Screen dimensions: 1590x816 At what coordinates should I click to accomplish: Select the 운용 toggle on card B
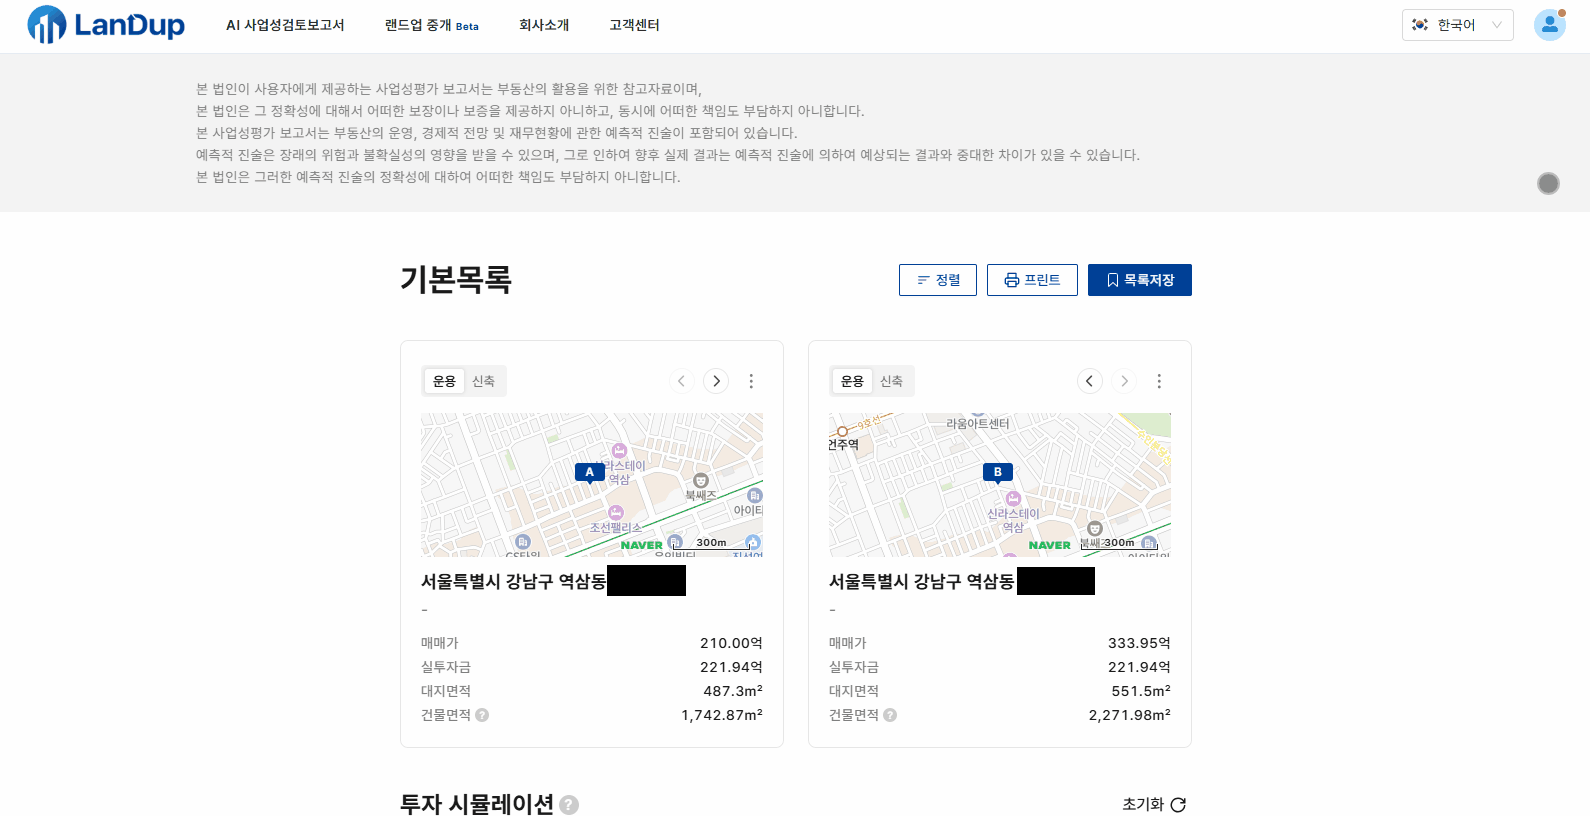[x=852, y=381]
